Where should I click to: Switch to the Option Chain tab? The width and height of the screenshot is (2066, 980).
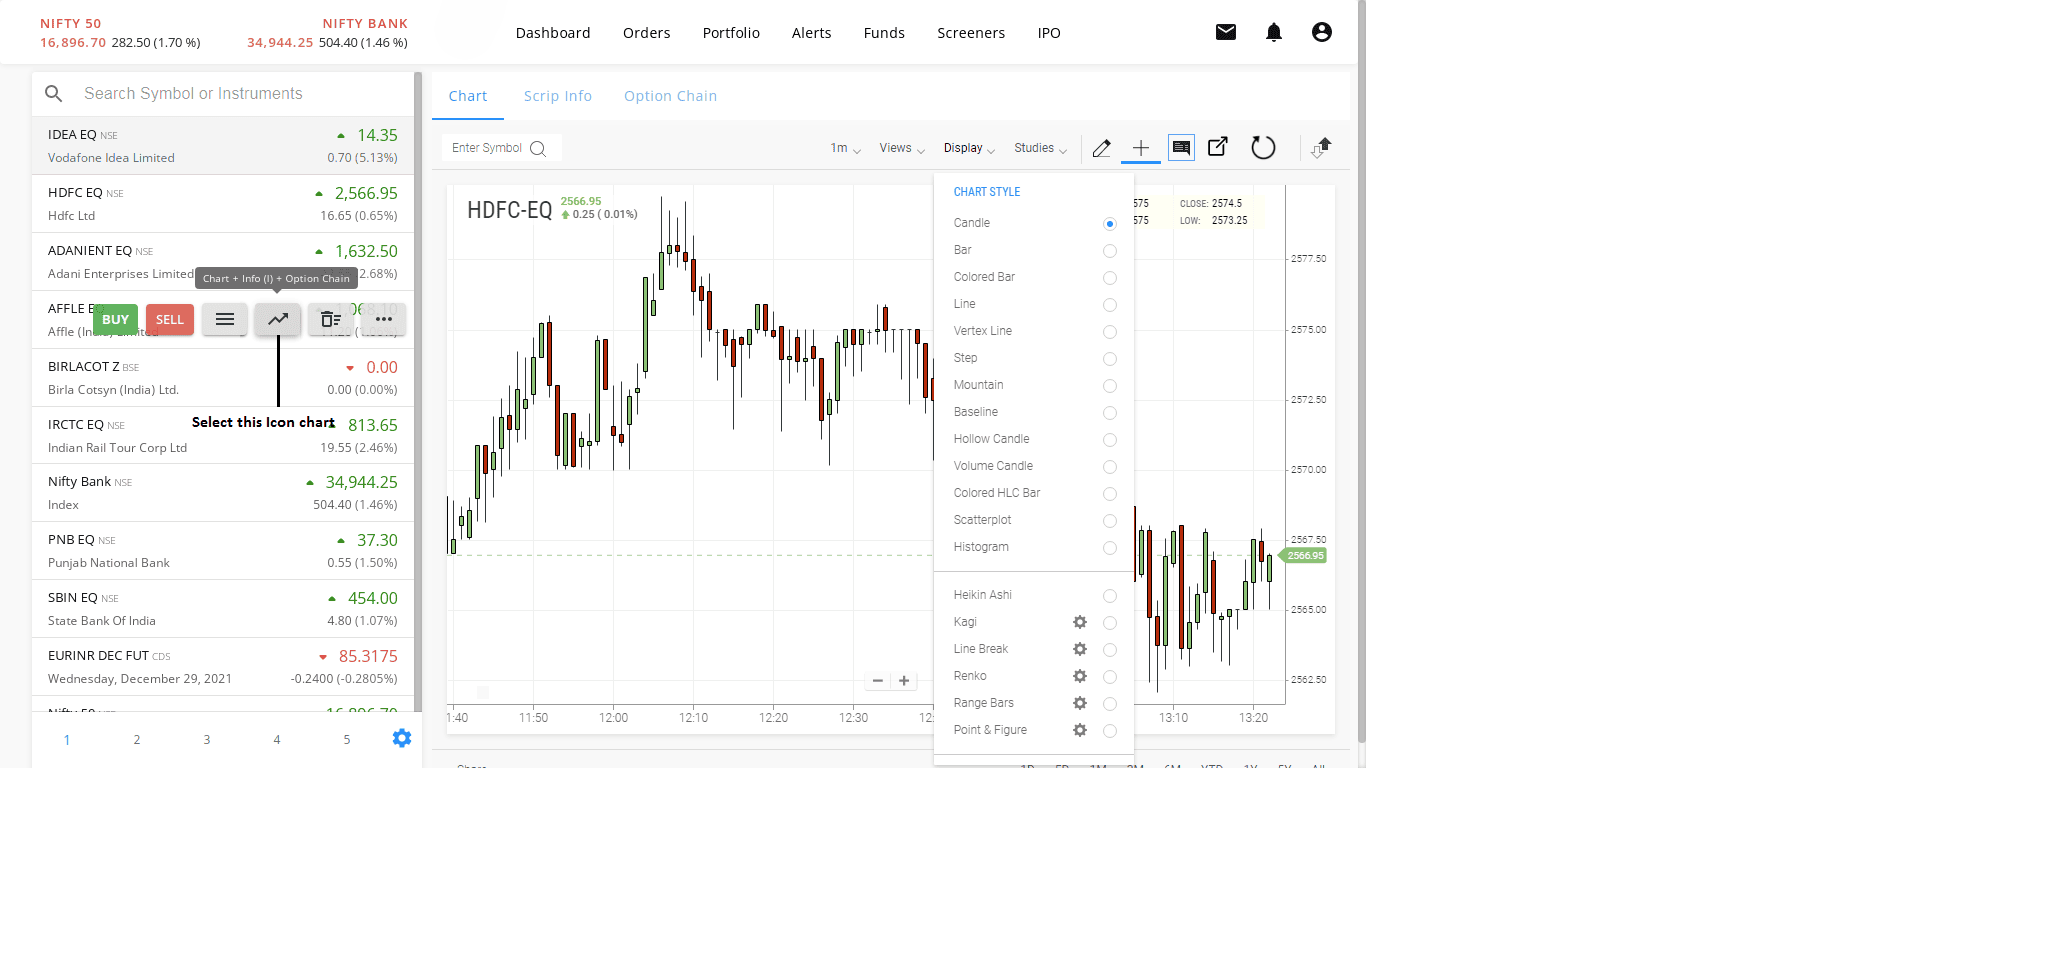tap(670, 96)
